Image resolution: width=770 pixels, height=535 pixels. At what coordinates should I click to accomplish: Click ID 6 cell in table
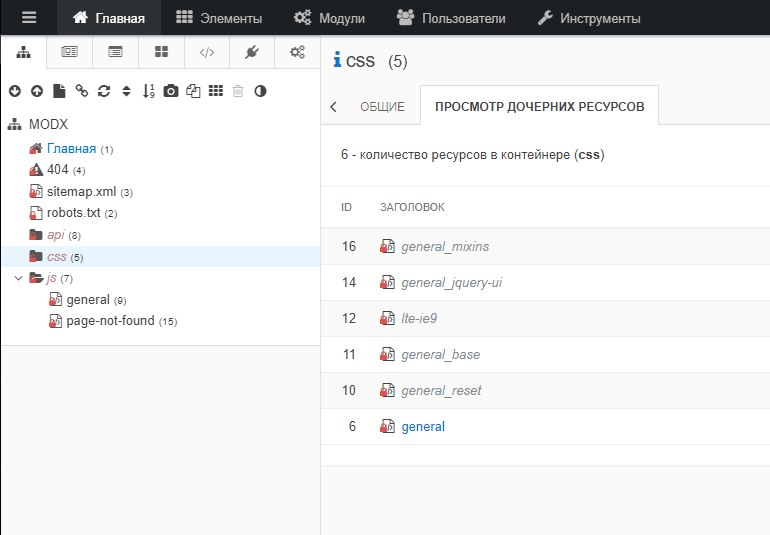click(x=352, y=426)
